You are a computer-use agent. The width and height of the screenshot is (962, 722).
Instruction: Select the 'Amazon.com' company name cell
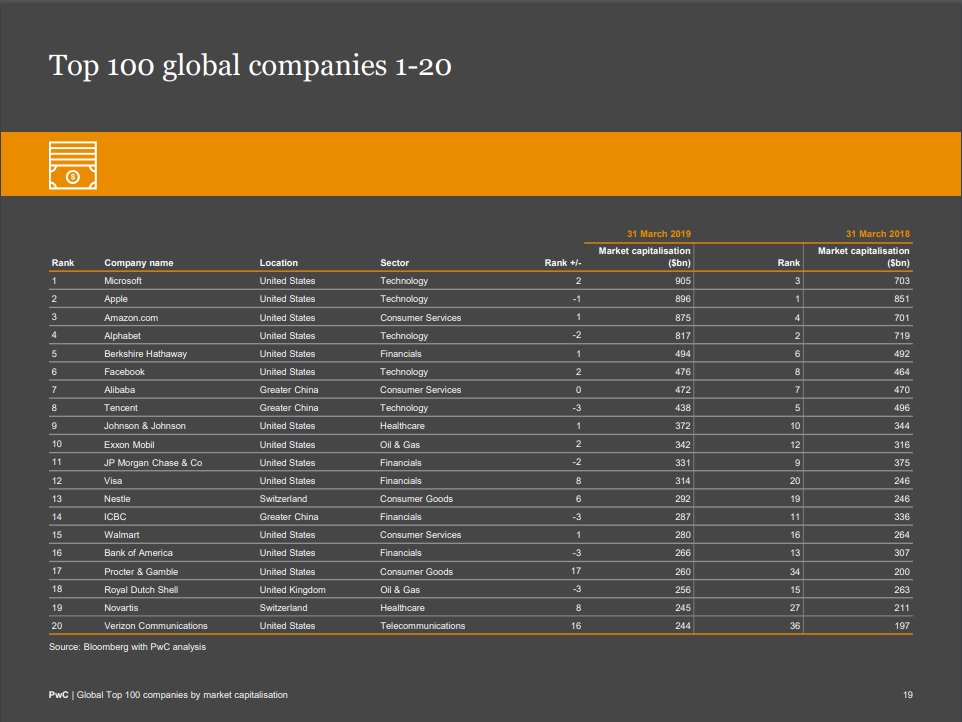[x=131, y=318]
